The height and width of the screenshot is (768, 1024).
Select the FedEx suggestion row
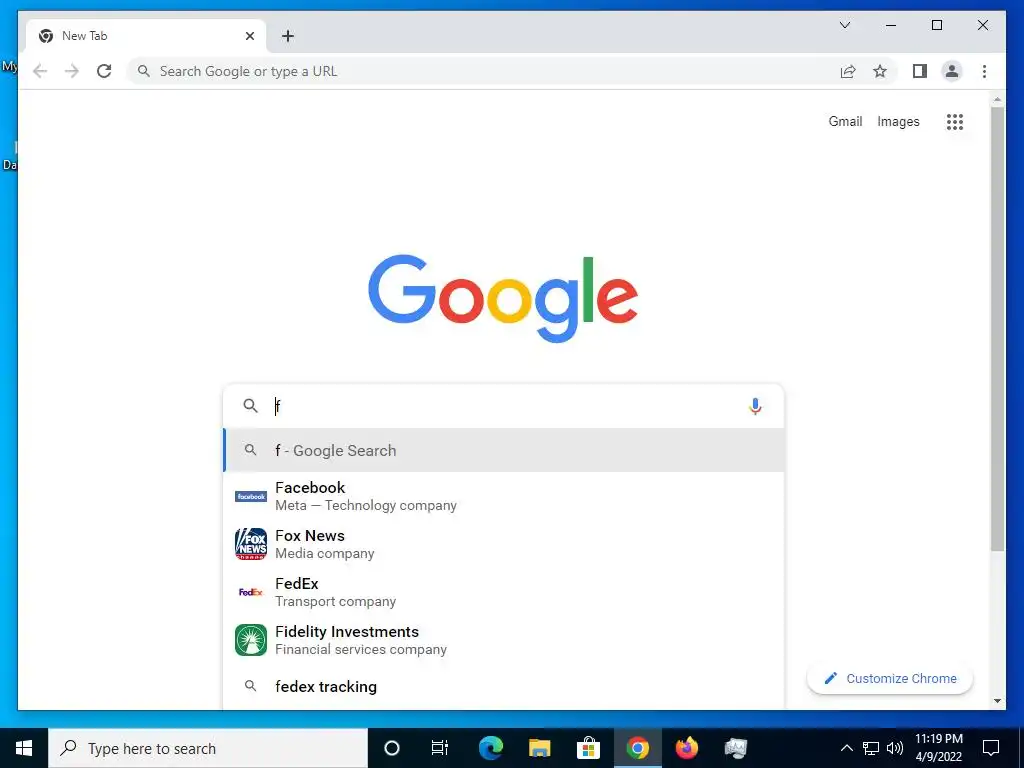(x=504, y=592)
